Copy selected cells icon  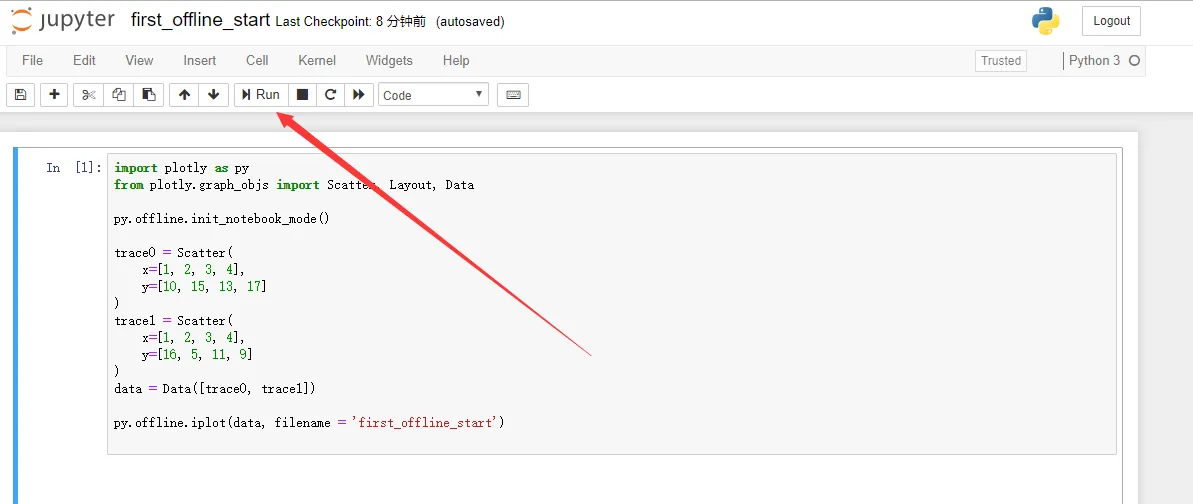click(x=119, y=95)
